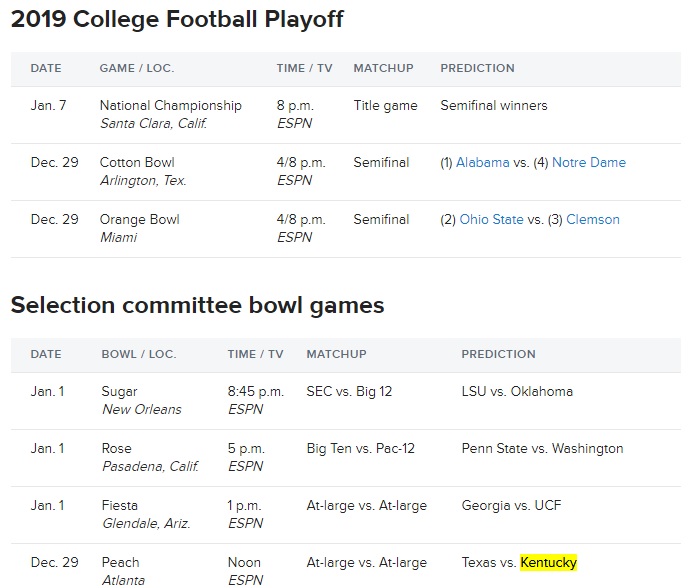This screenshot has height=588, width=698.
Task: Open the Alabama team link
Action: click(483, 162)
